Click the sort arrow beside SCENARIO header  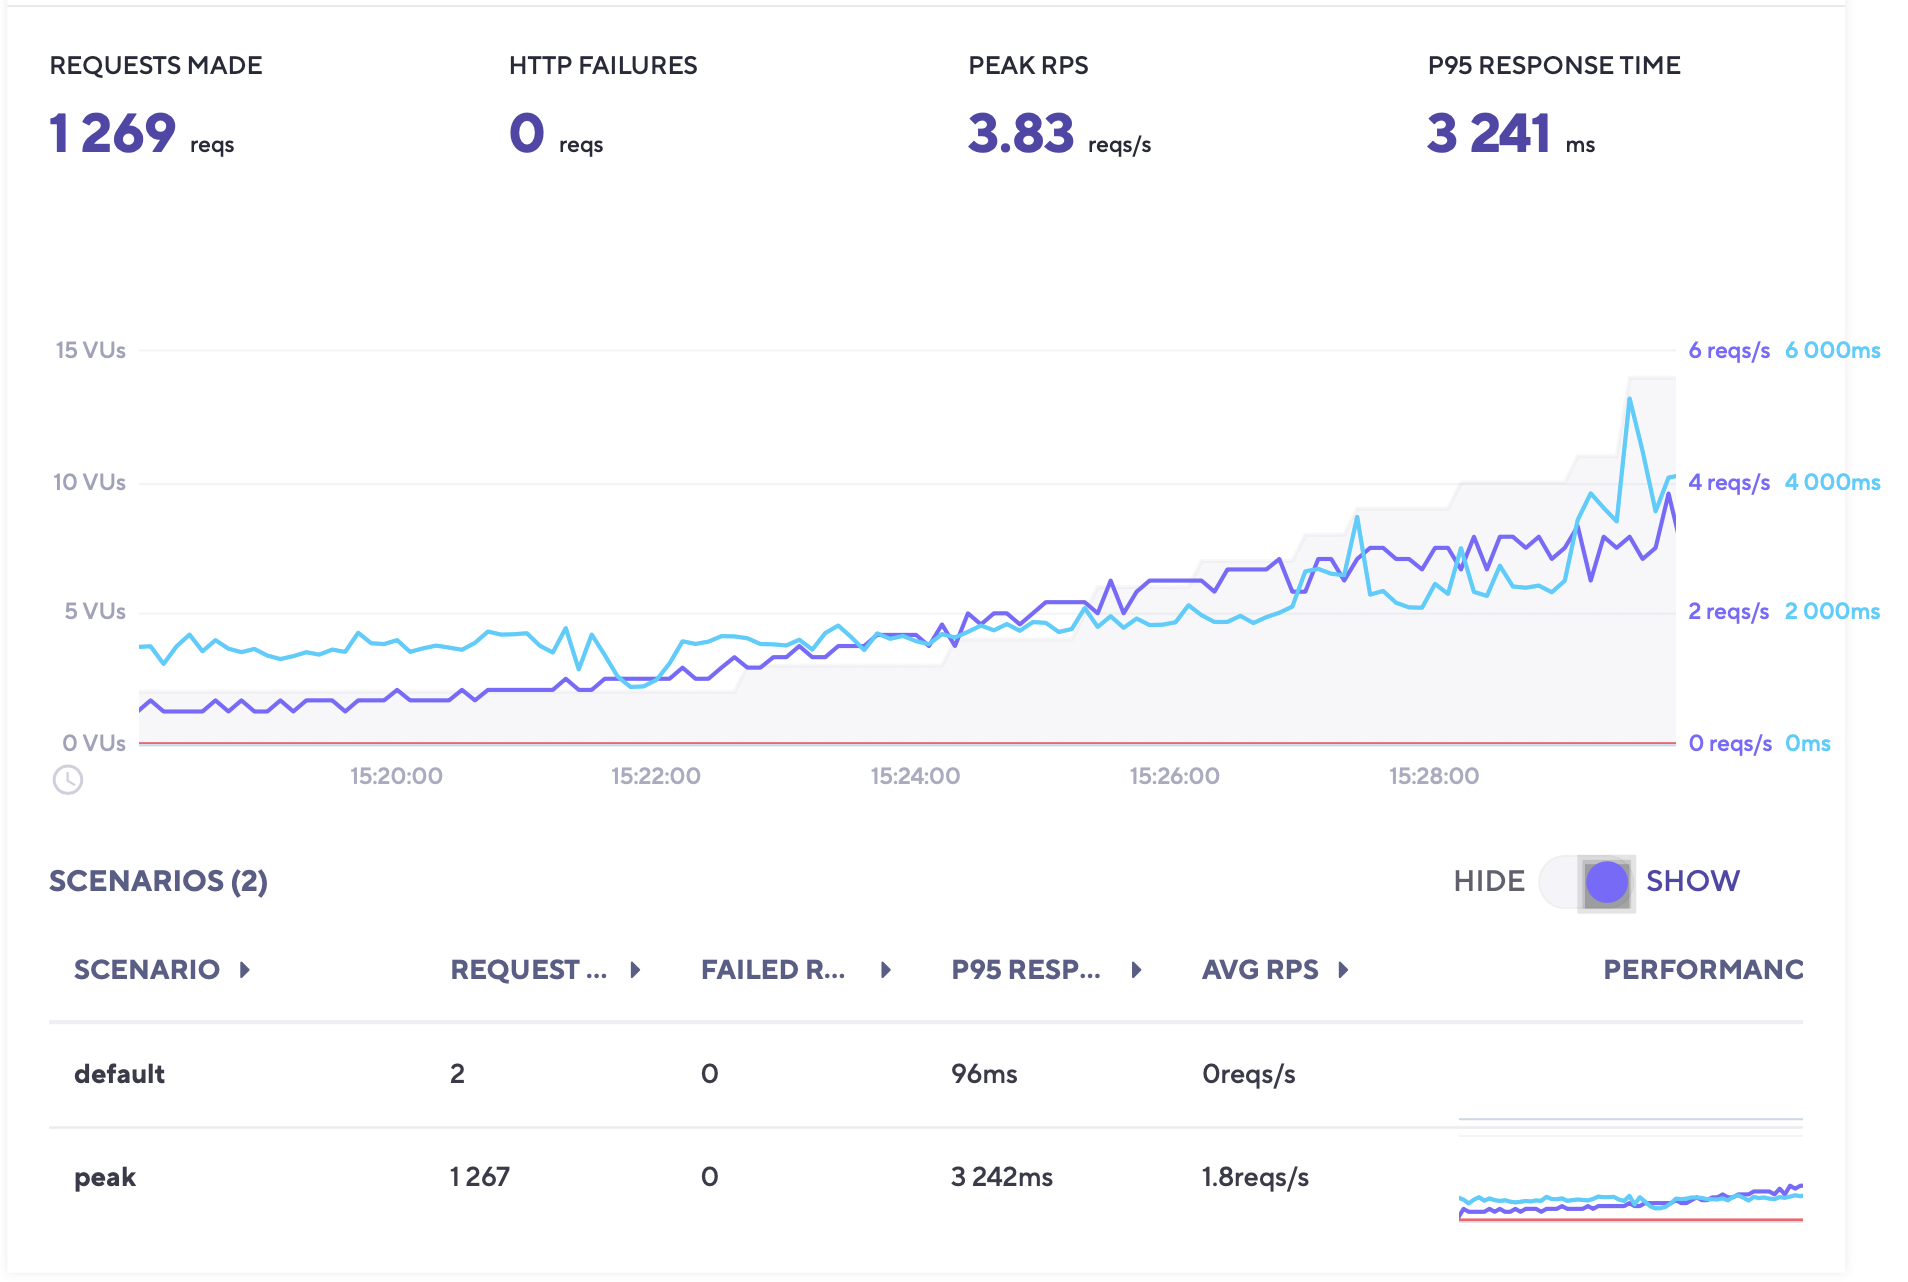pos(245,970)
